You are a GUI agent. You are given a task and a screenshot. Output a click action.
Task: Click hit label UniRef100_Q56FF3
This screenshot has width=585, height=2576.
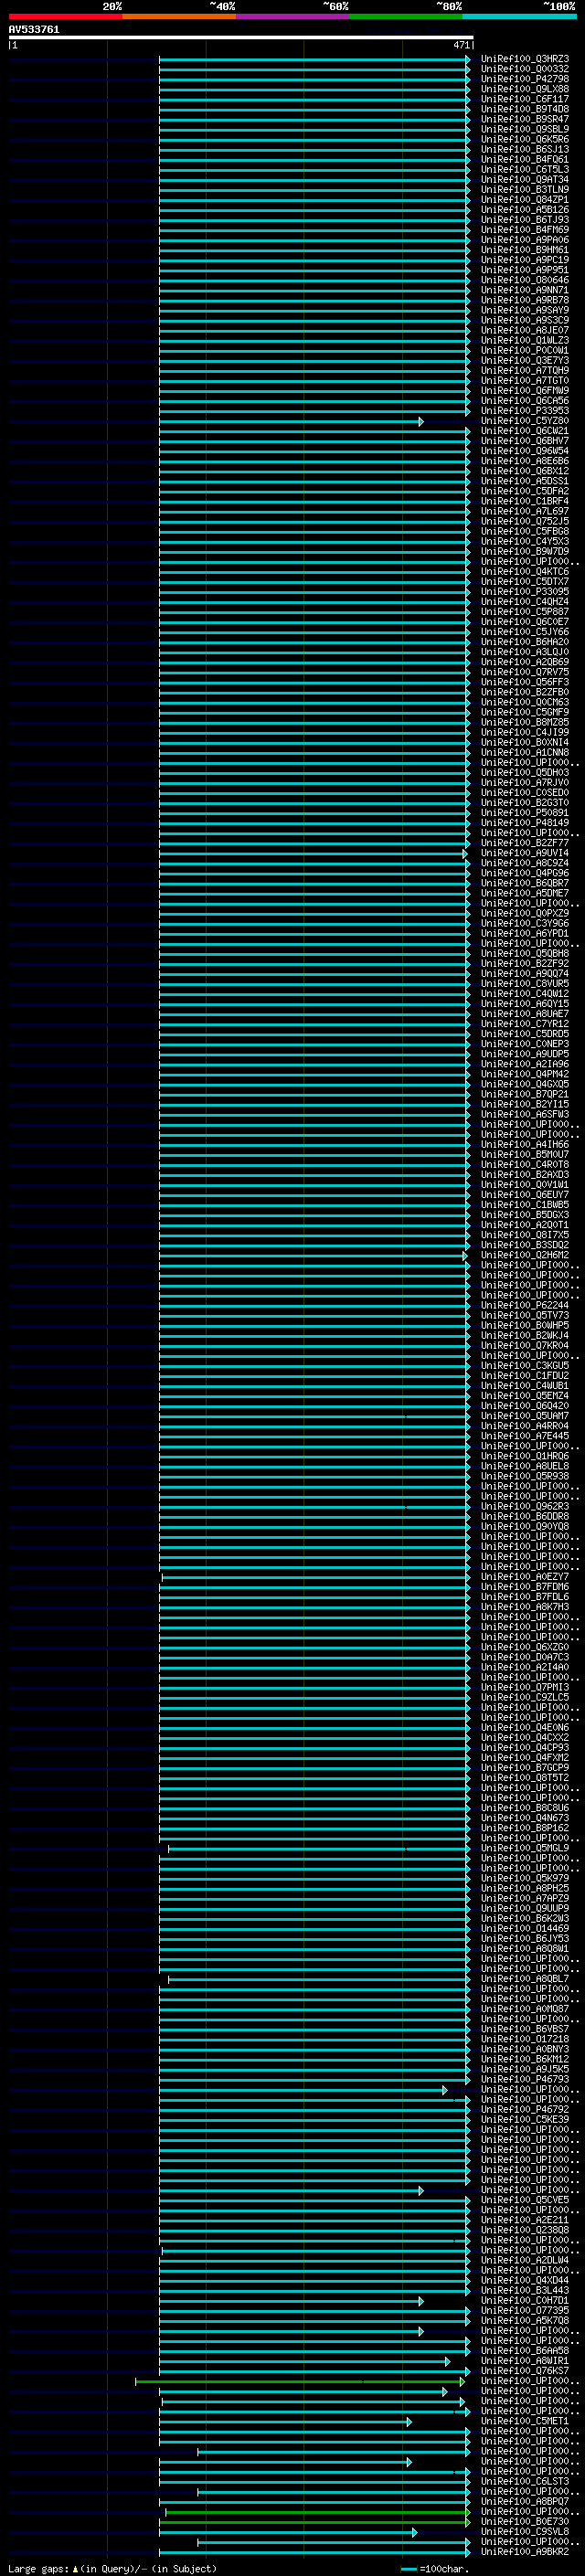[524, 682]
